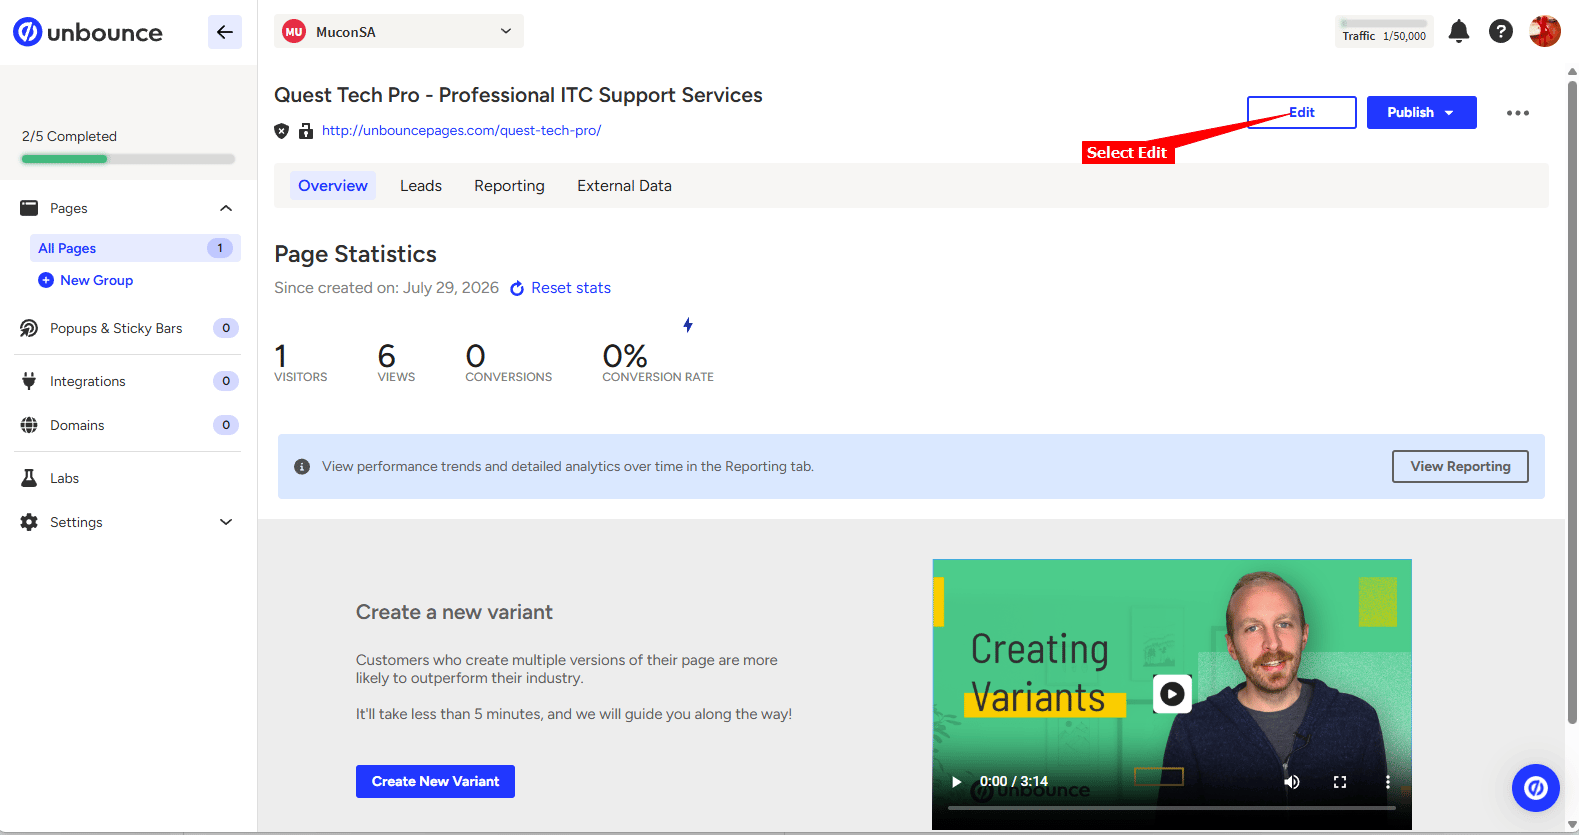Click the padlock icon beside page URL
The height and width of the screenshot is (835, 1579).
click(306, 131)
